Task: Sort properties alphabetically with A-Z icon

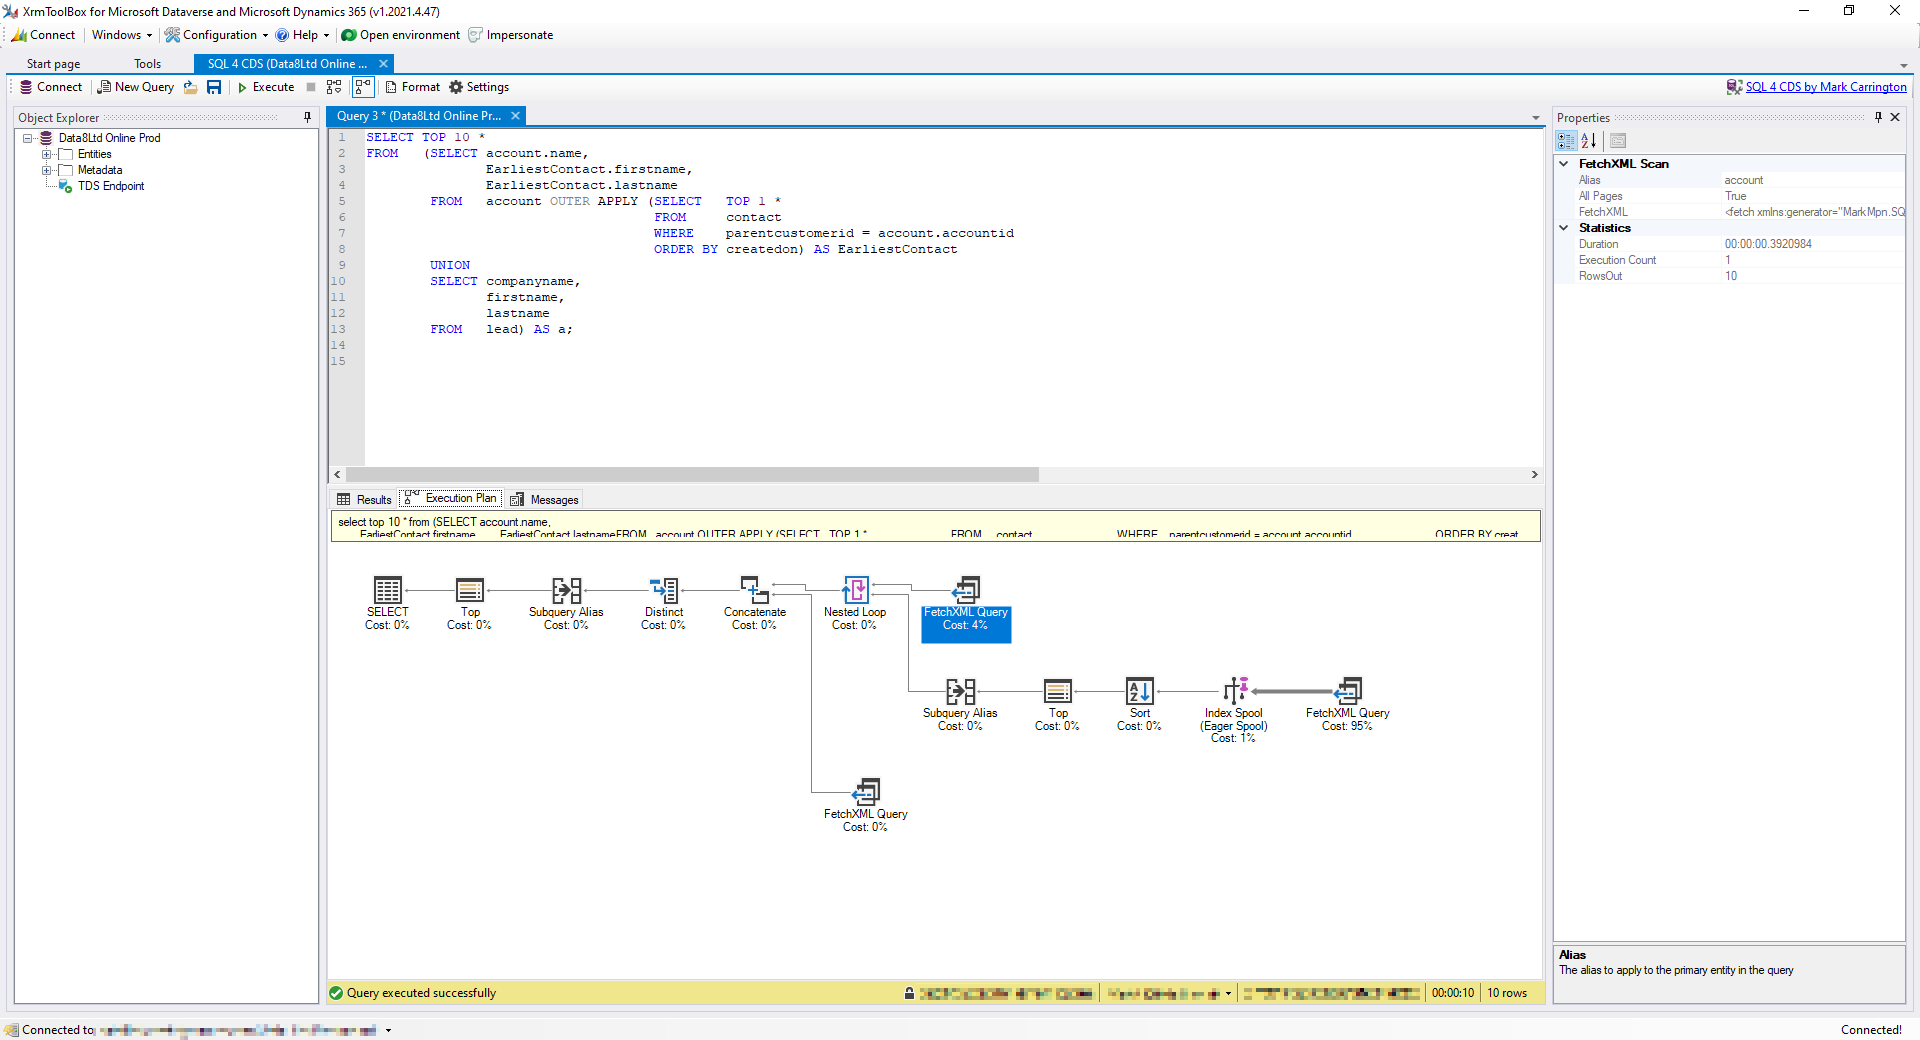Action: pyautogui.click(x=1589, y=141)
